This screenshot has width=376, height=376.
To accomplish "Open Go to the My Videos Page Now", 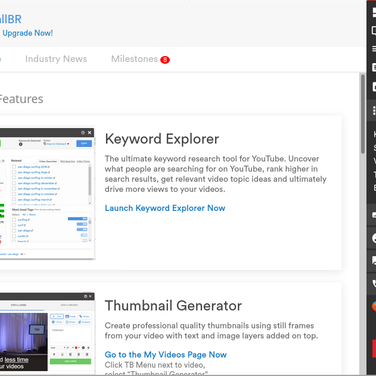I will 166,355.
